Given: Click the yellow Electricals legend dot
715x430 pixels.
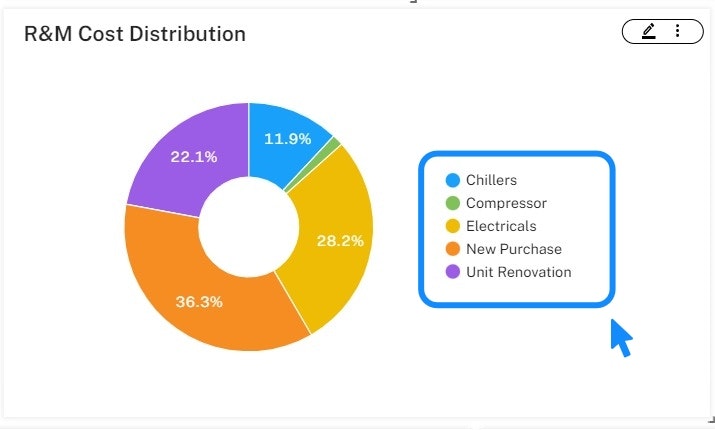Looking at the screenshot, I should tap(453, 226).
